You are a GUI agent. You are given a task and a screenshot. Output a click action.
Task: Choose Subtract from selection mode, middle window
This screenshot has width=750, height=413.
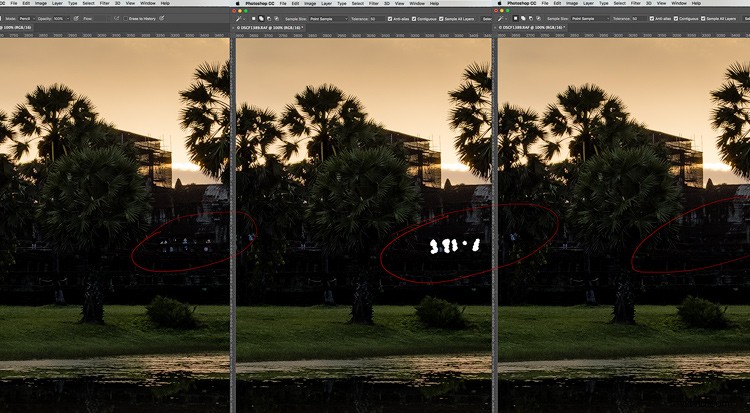click(269, 19)
